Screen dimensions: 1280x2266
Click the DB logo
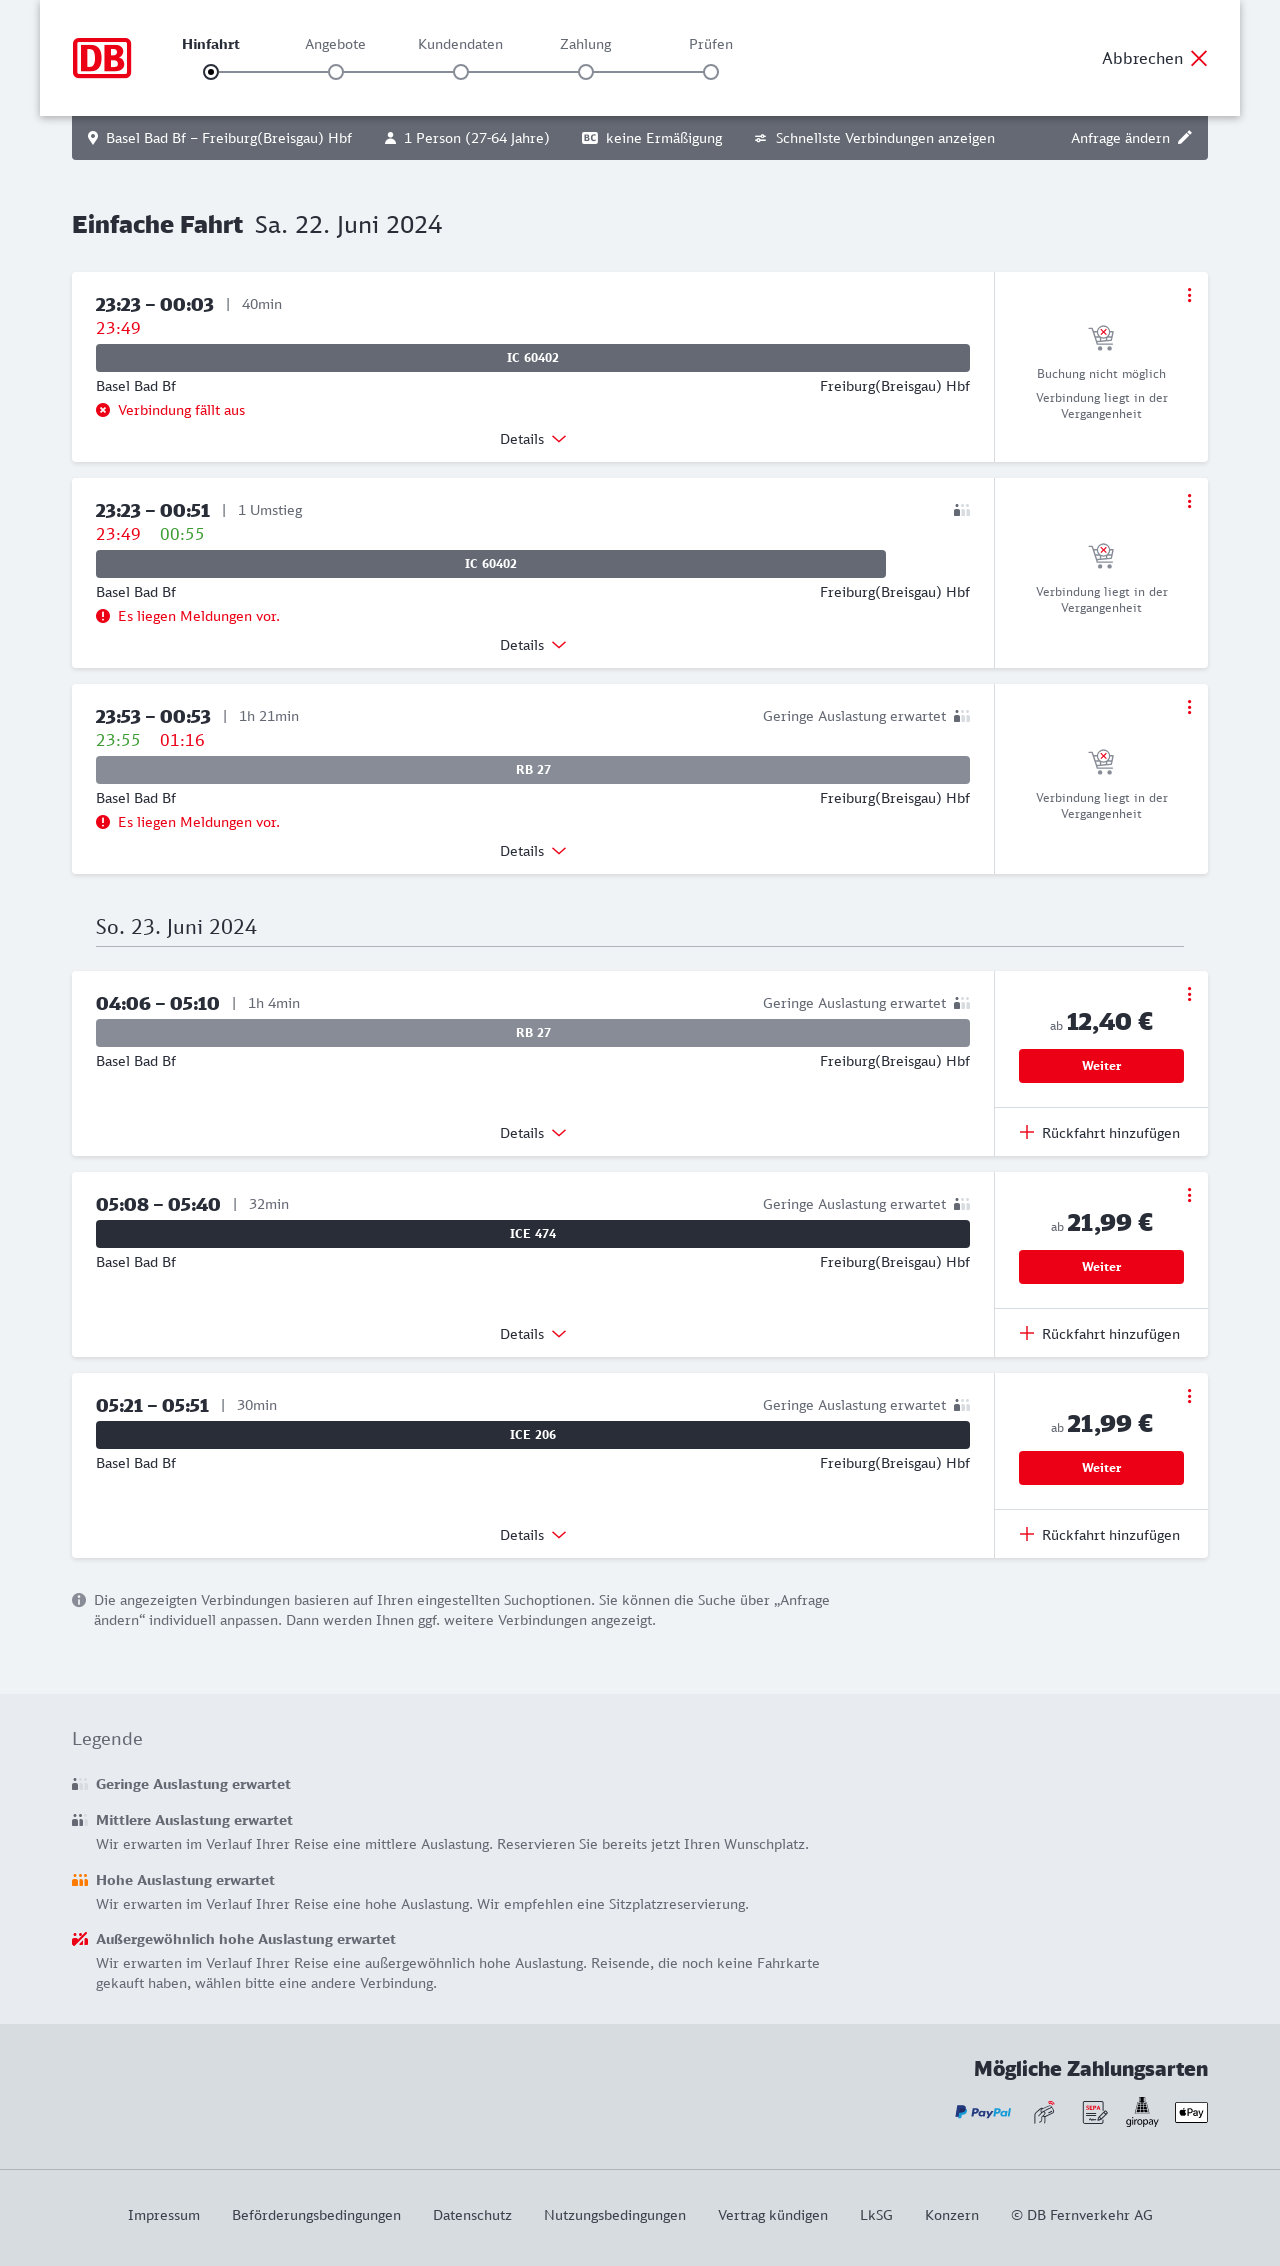pos(102,58)
